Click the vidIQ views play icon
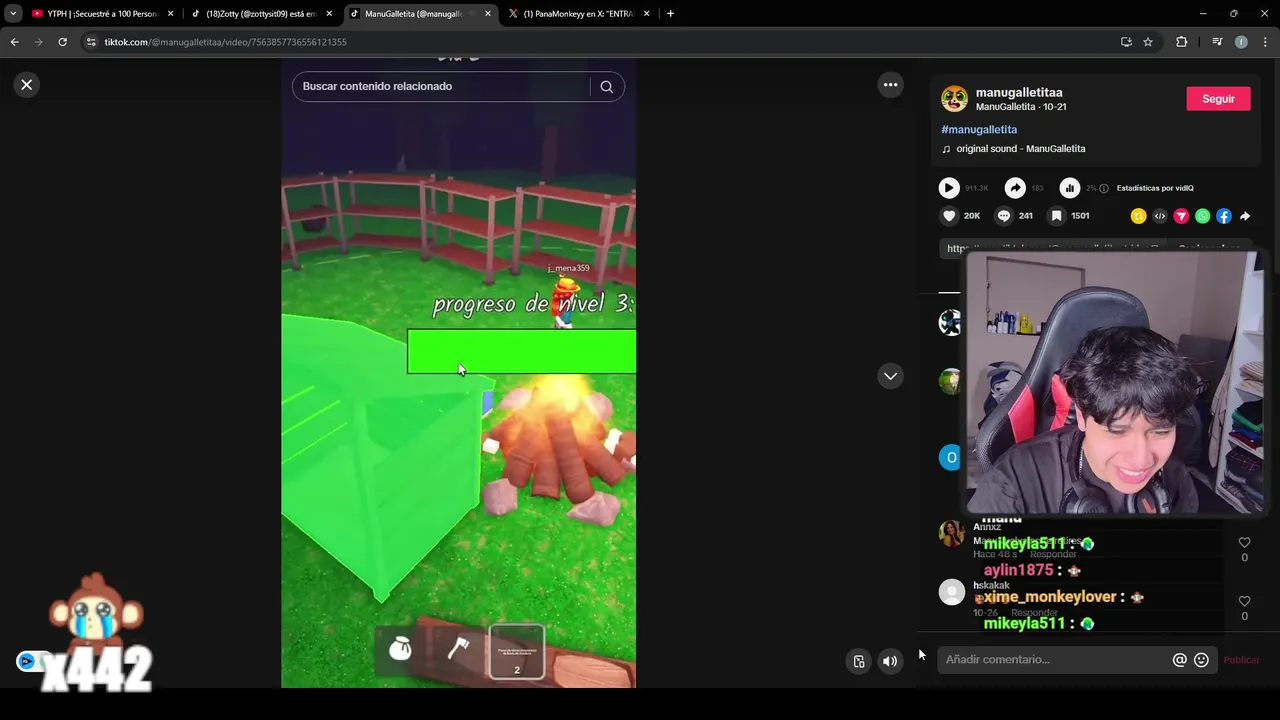The width and height of the screenshot is (1280, 720). (949, 188)
